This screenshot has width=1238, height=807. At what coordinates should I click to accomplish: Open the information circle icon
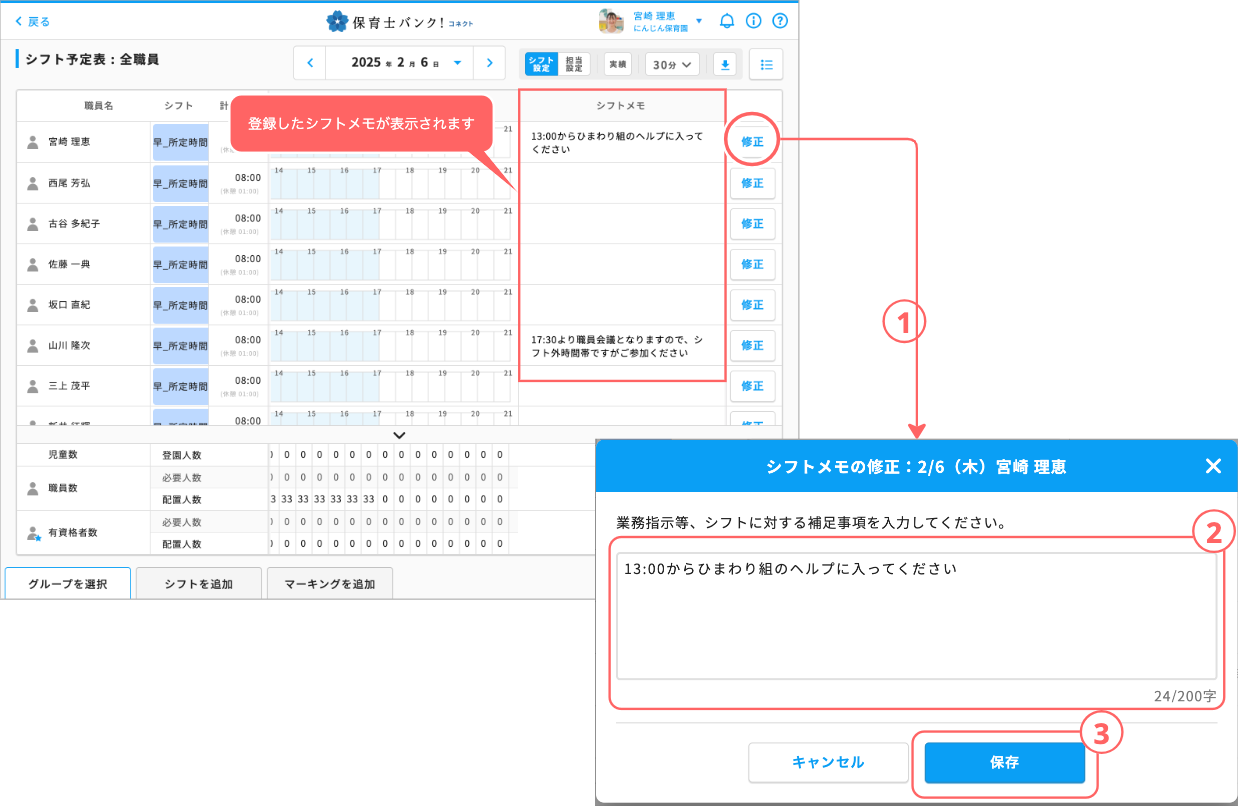pyautogui.click(x=754, y=21)
